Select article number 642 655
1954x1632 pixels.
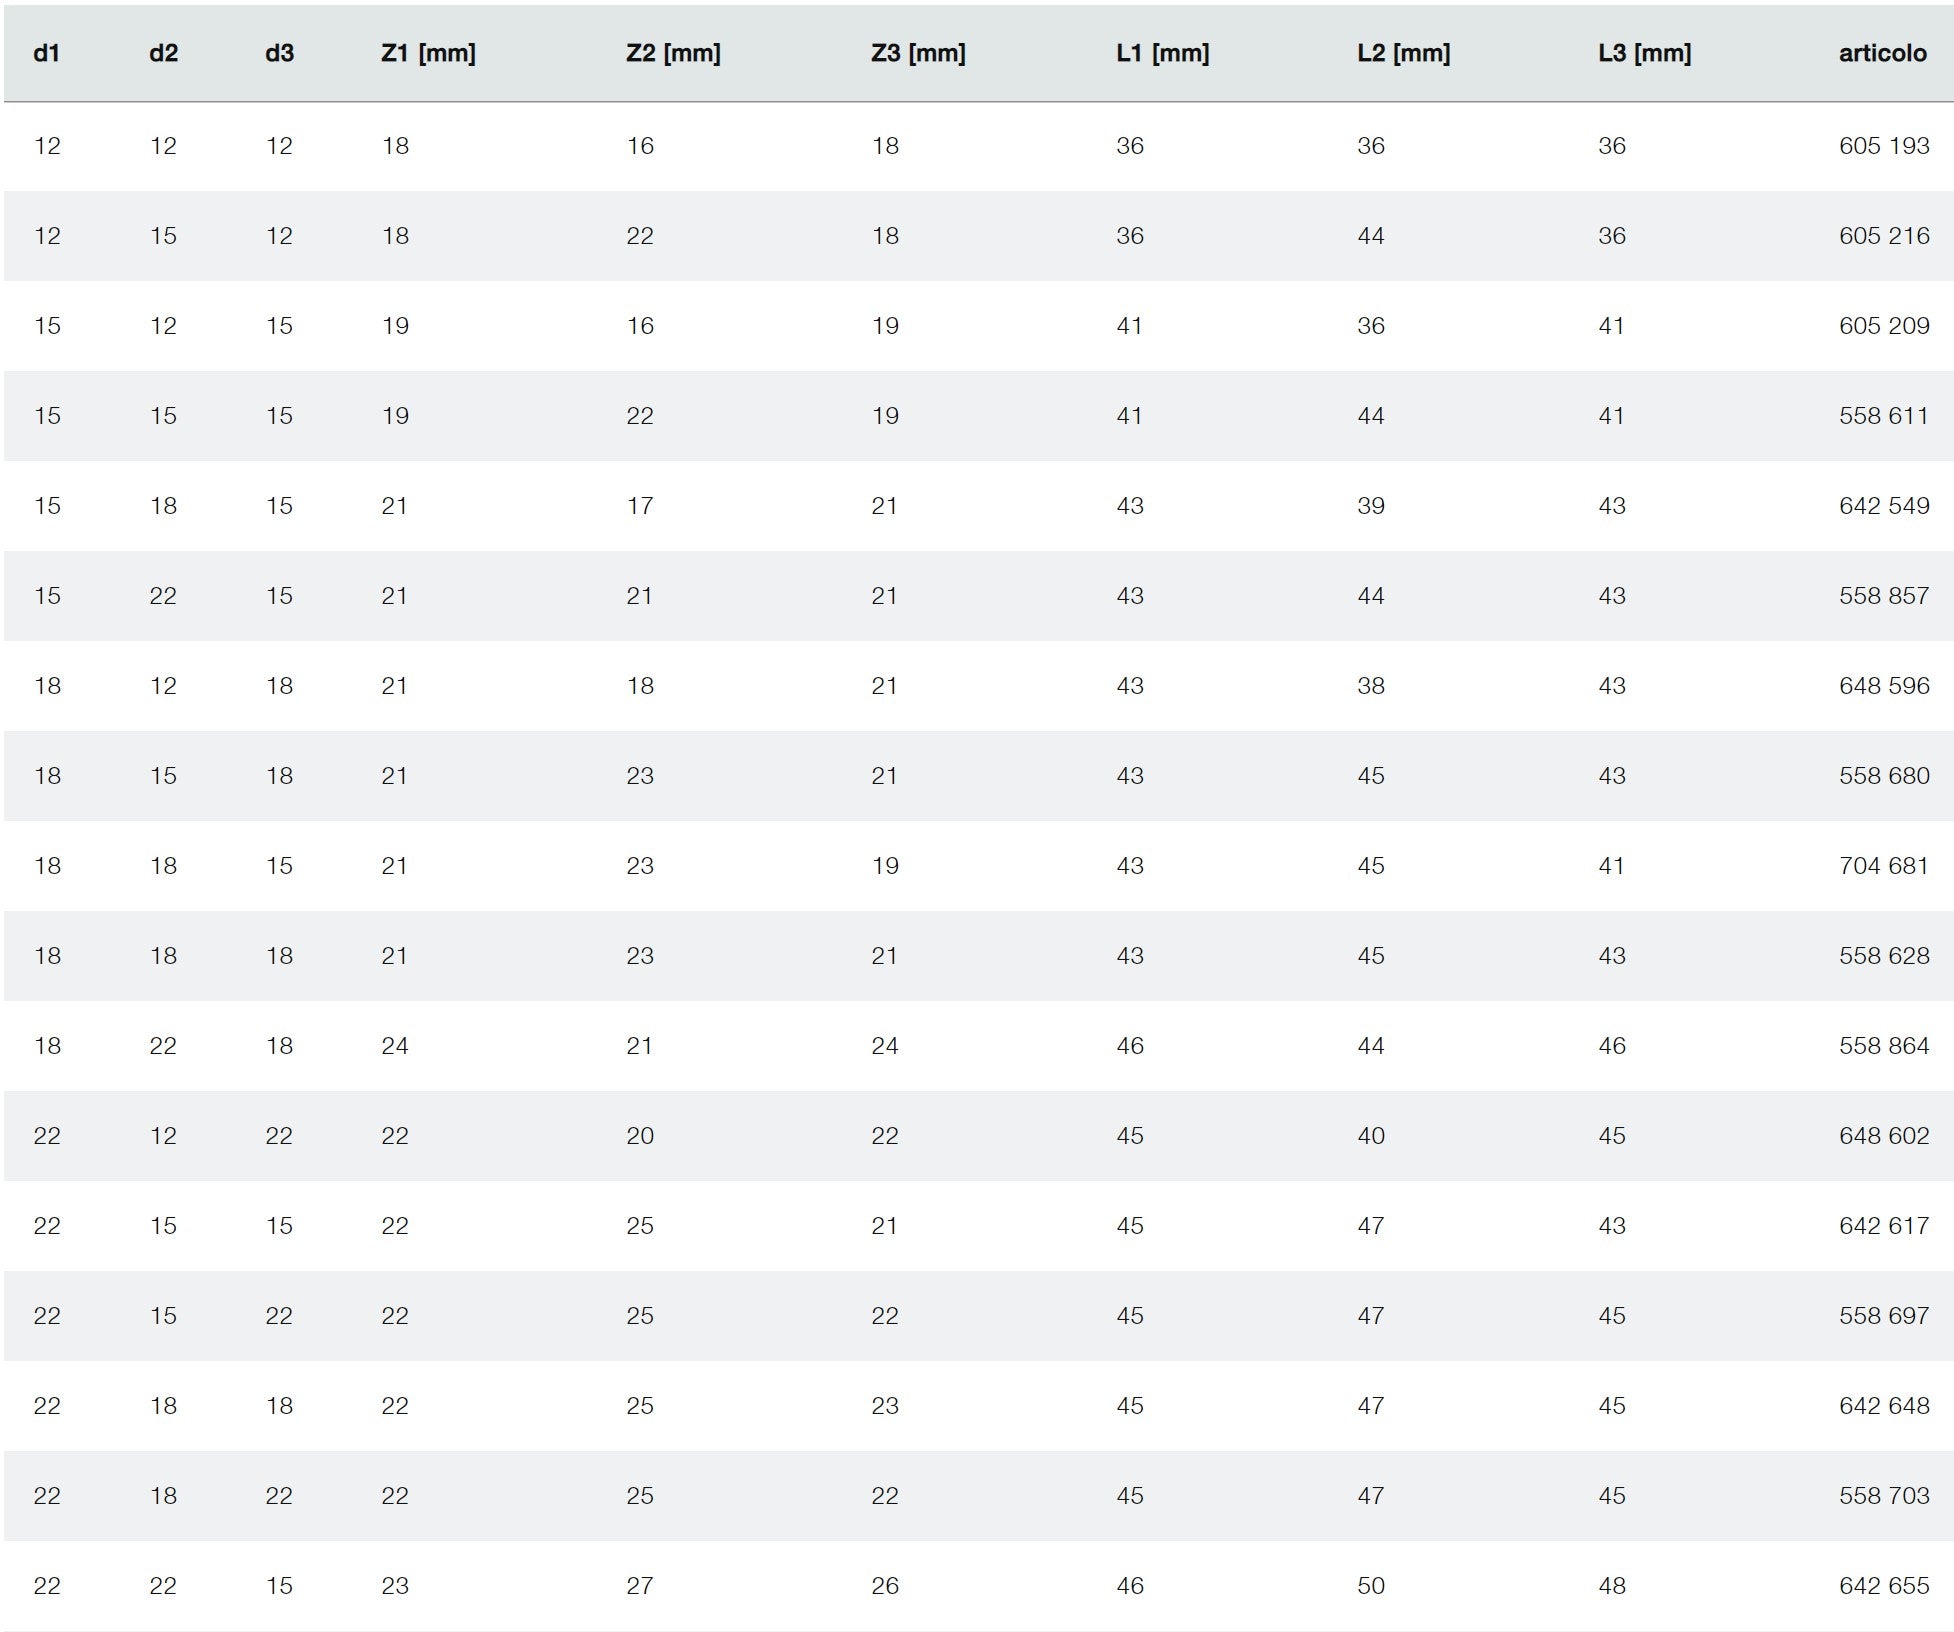point(1884,1586)
